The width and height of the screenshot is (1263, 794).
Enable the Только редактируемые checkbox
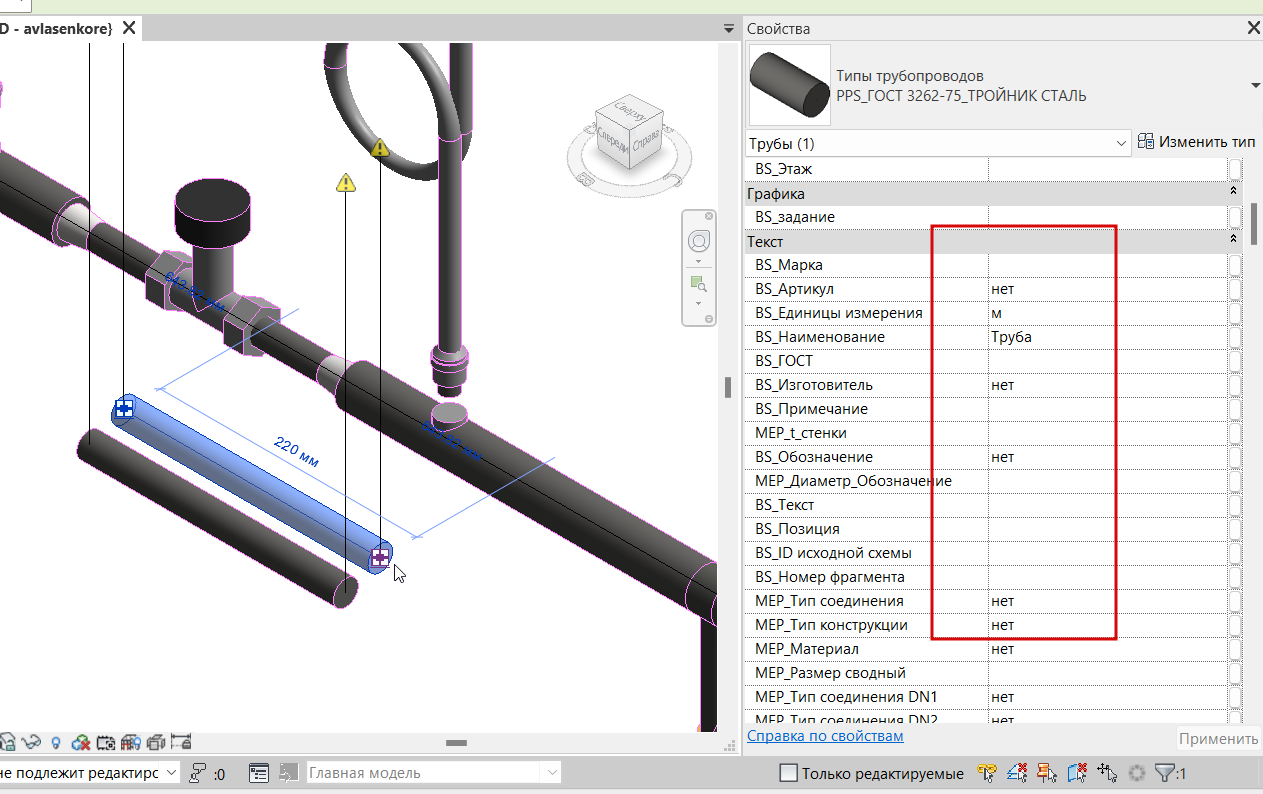[788, 773]
